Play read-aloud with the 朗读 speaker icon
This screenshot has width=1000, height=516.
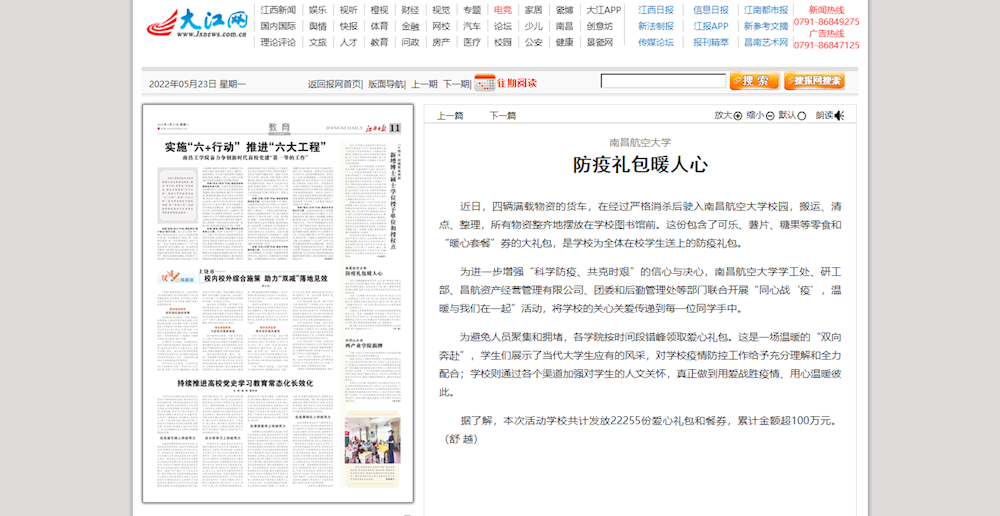pos(839,115)
